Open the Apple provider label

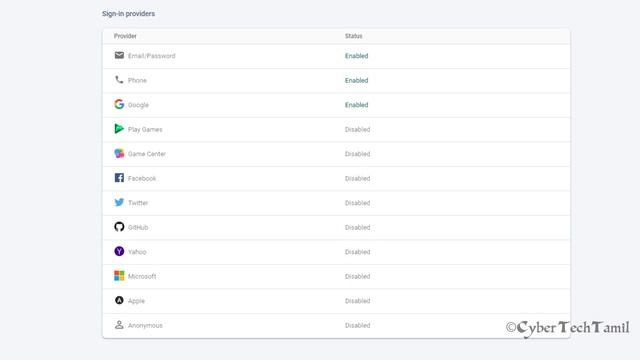(x=136, y=301)
